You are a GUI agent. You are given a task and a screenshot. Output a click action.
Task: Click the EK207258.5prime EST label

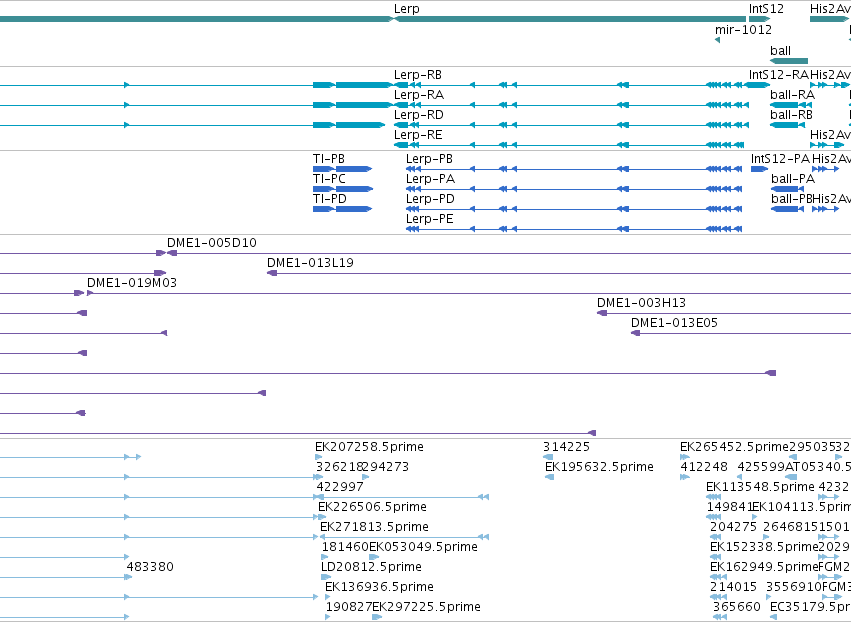370,447
